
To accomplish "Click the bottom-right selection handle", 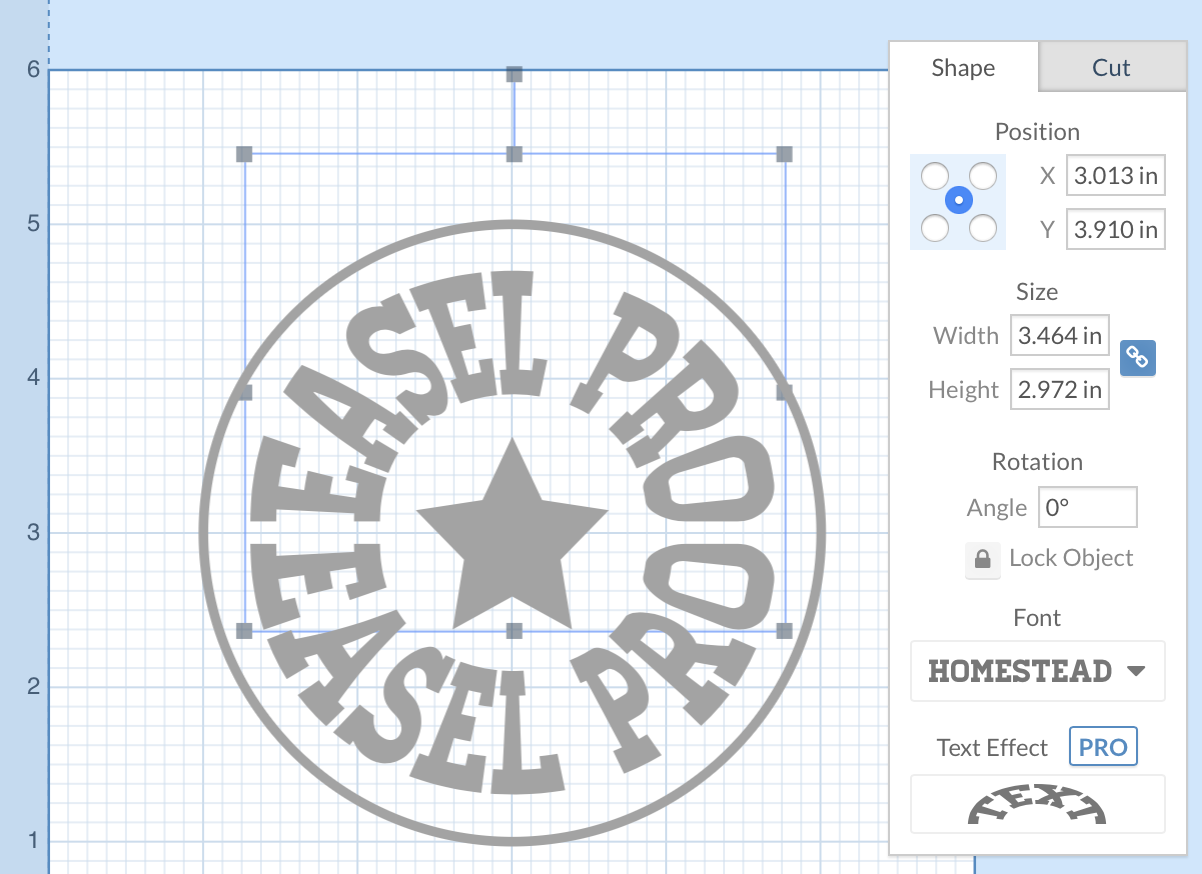I will coord(784,631).
